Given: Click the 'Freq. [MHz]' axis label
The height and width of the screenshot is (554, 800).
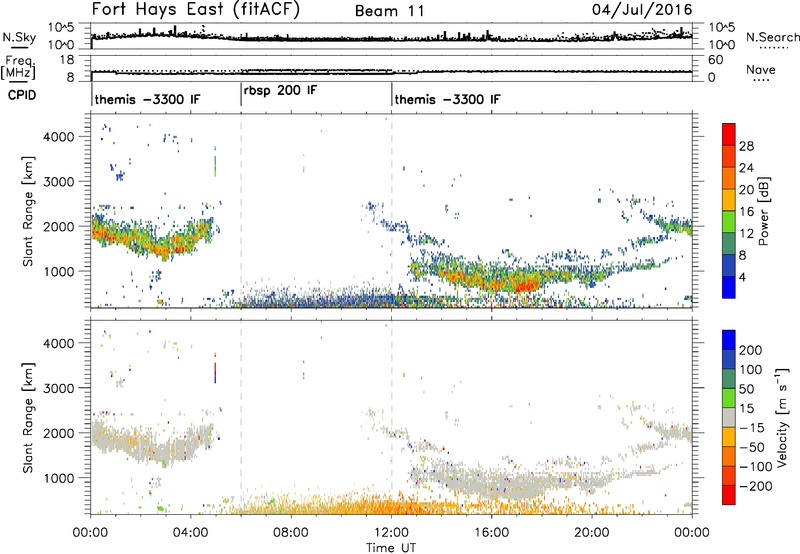Looking at the screenshot, I should pos(19,68).
